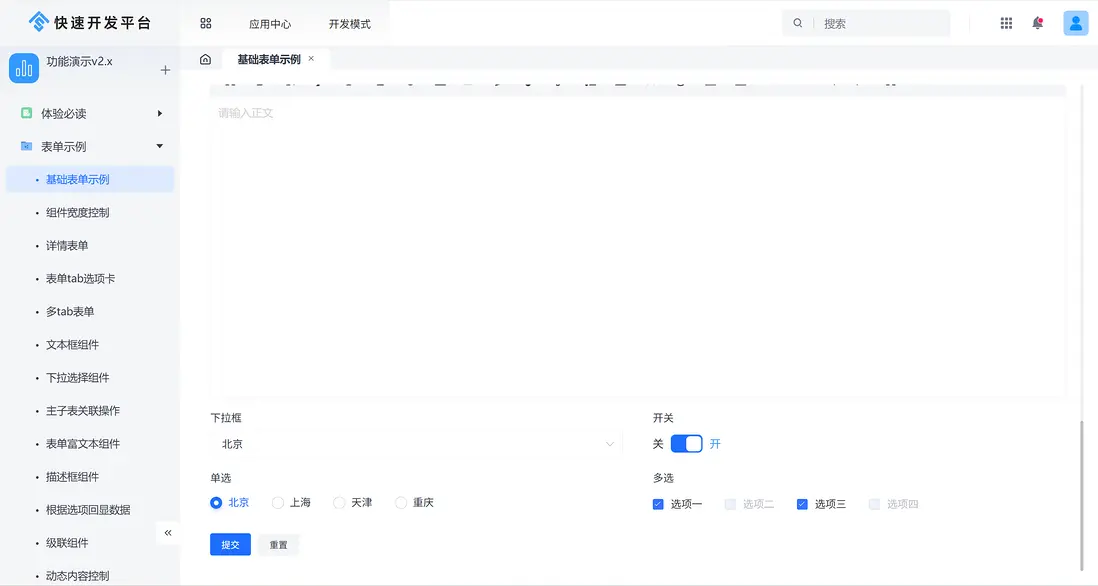This screenshot has width=1098, height=586.
Task: Click the plus icon beside 功能演示v2.x
Action: click(x=164, y=70)
